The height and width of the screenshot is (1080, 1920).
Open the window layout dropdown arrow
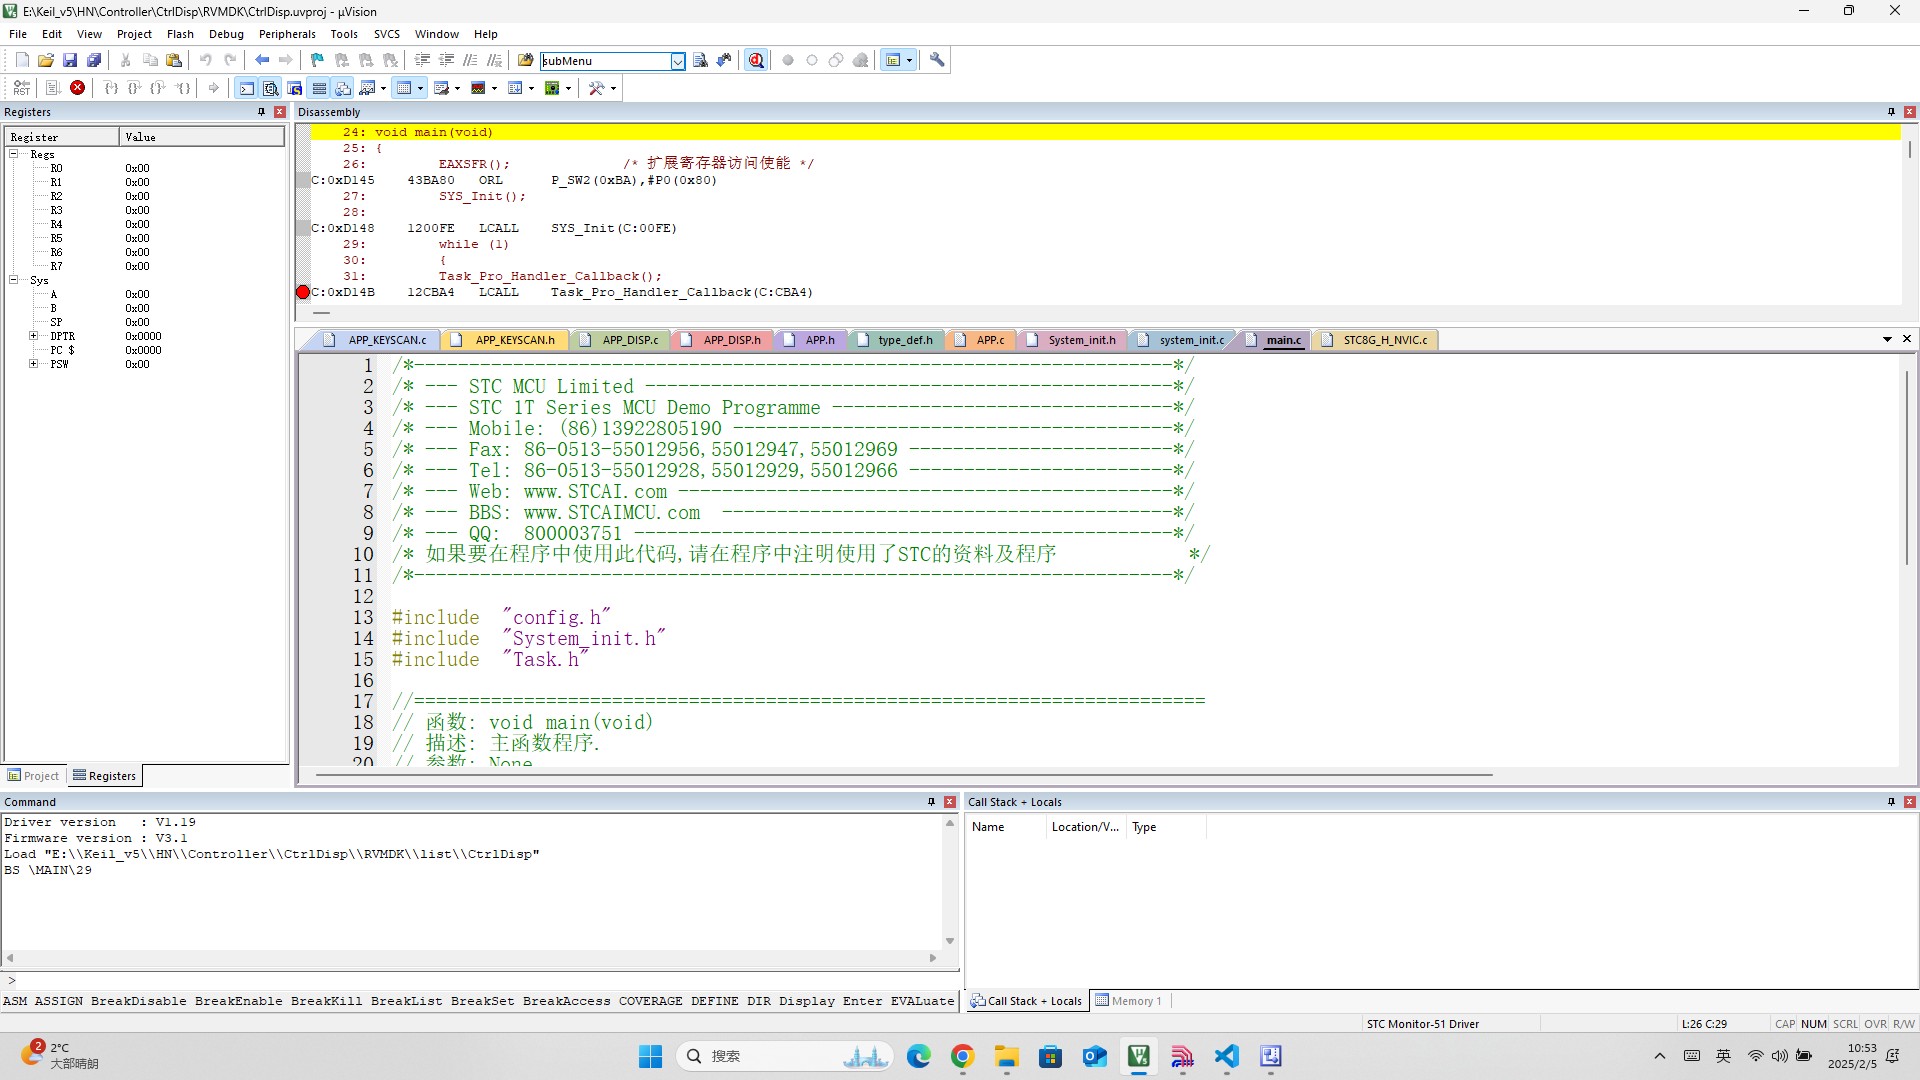(x=909, y=61)
